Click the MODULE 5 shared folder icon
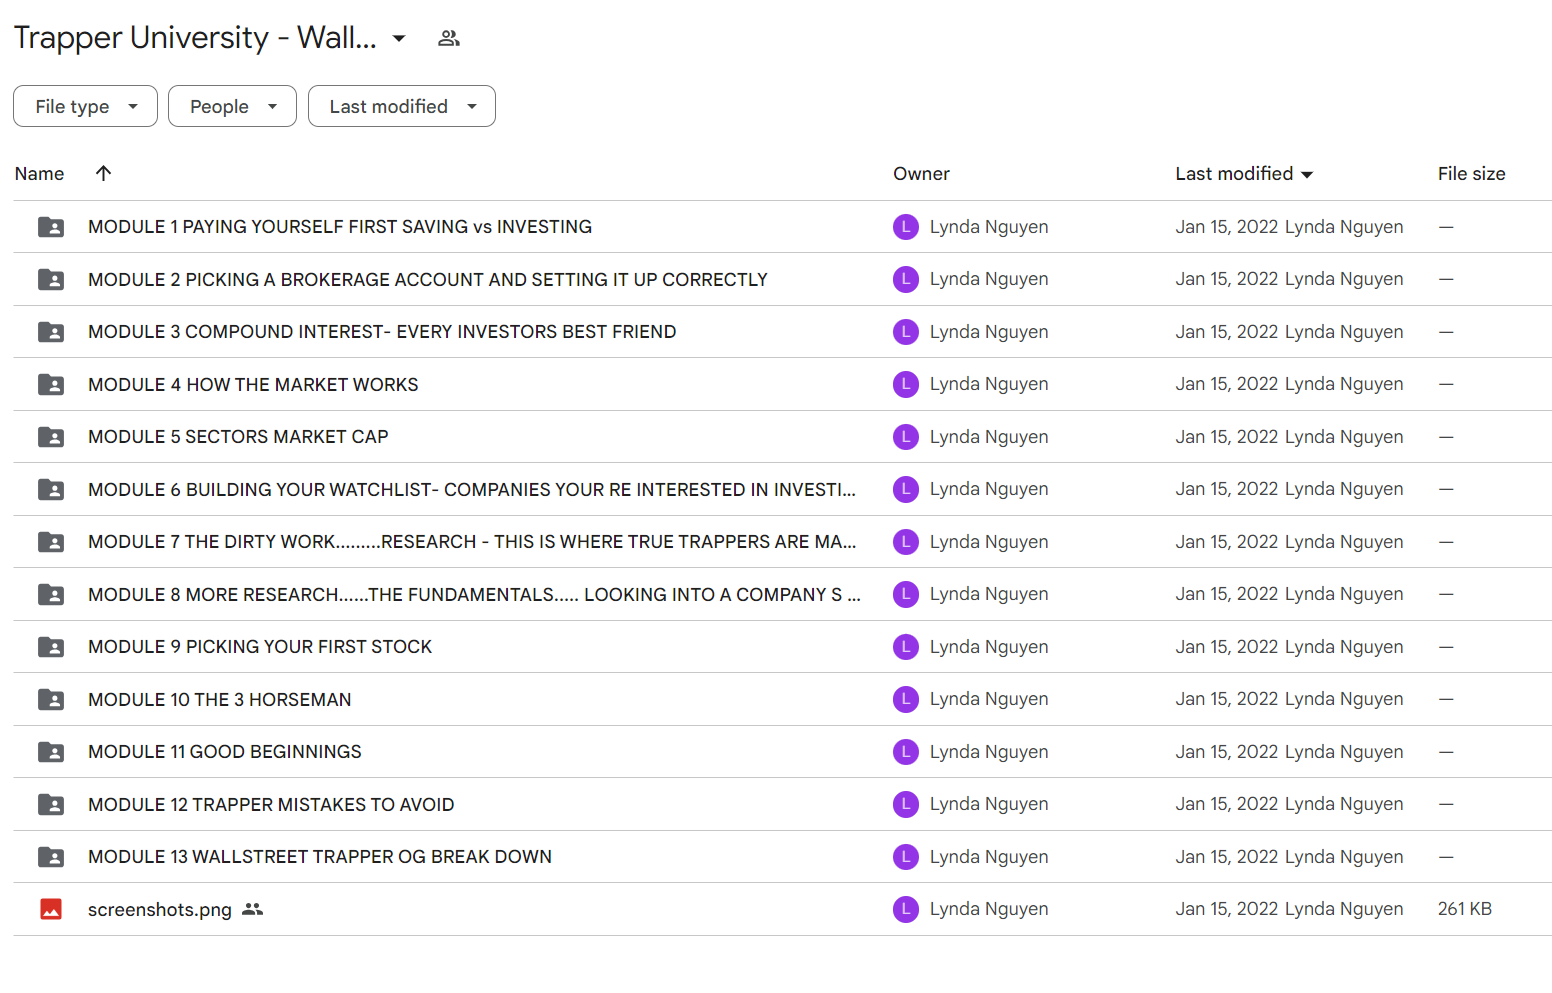This screenshot has width=1552, height=993. [x=51, y=437]
